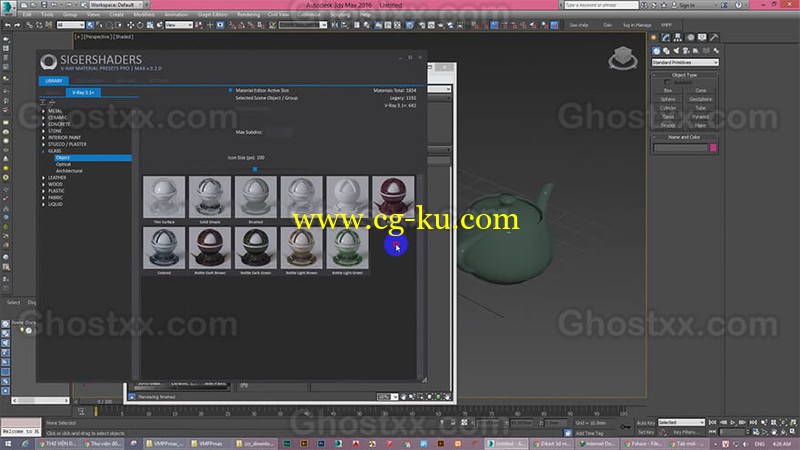Expand the LIQUID category
Viewport: 800px width, 450px height.
(43, 204)
